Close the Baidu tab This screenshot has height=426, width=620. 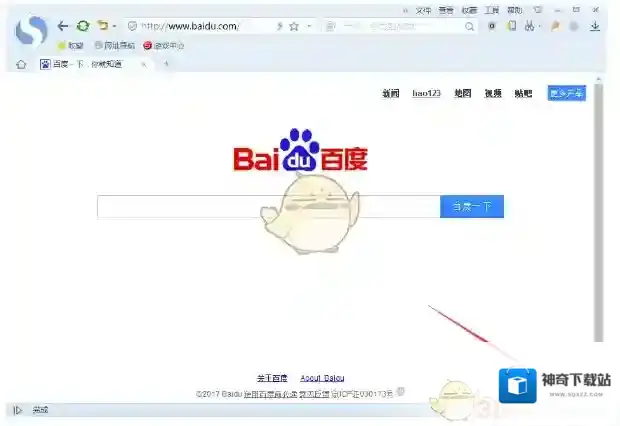pyautogui.click(x=144, y=64)
